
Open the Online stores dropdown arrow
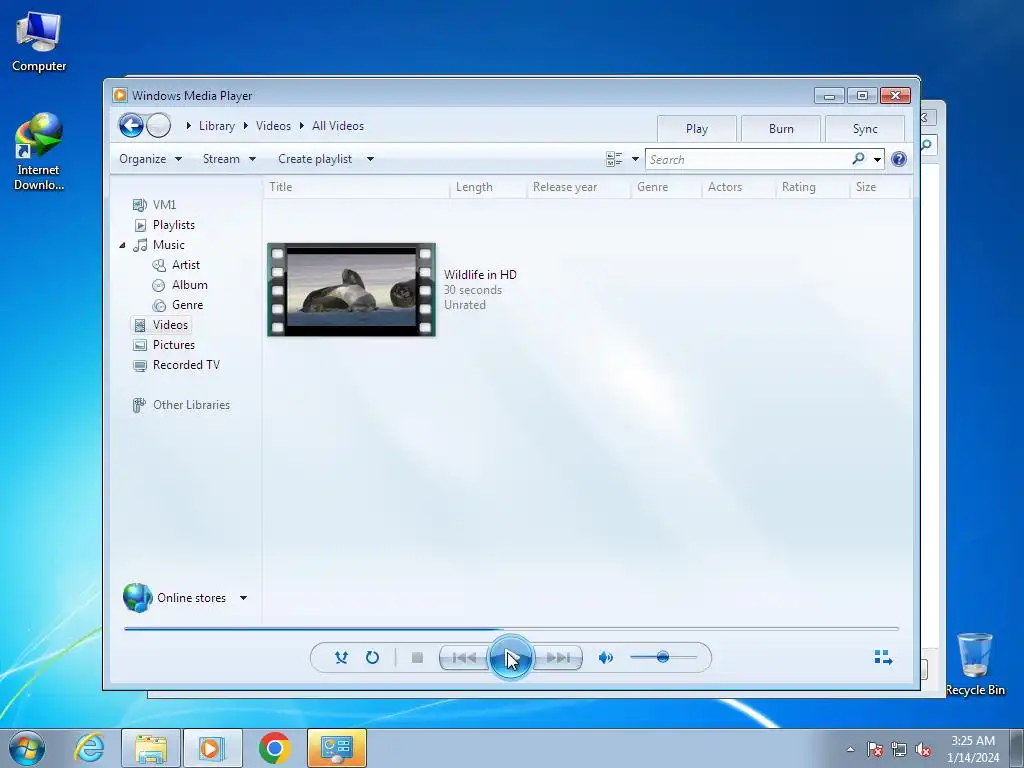click(x=243, y=598)
